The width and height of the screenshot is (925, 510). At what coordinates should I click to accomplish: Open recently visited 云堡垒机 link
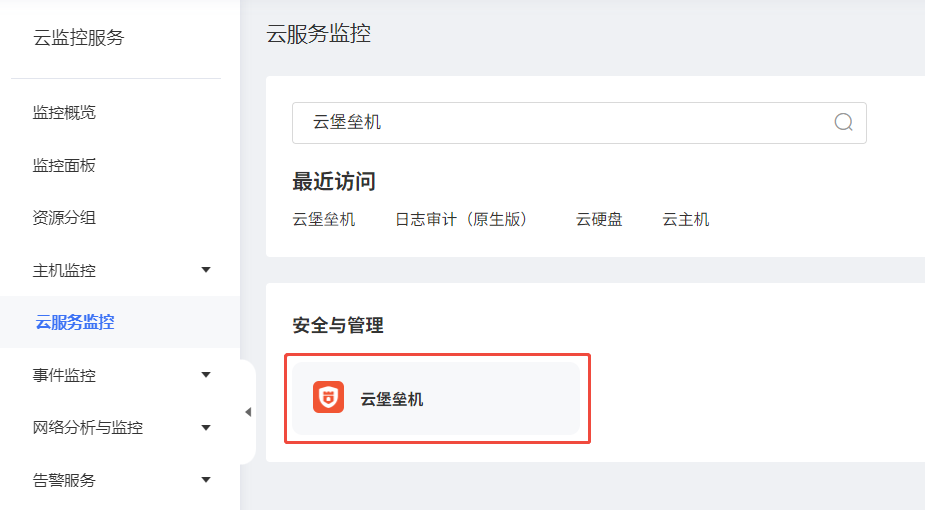pyautogui.click(x=323, y=219)
